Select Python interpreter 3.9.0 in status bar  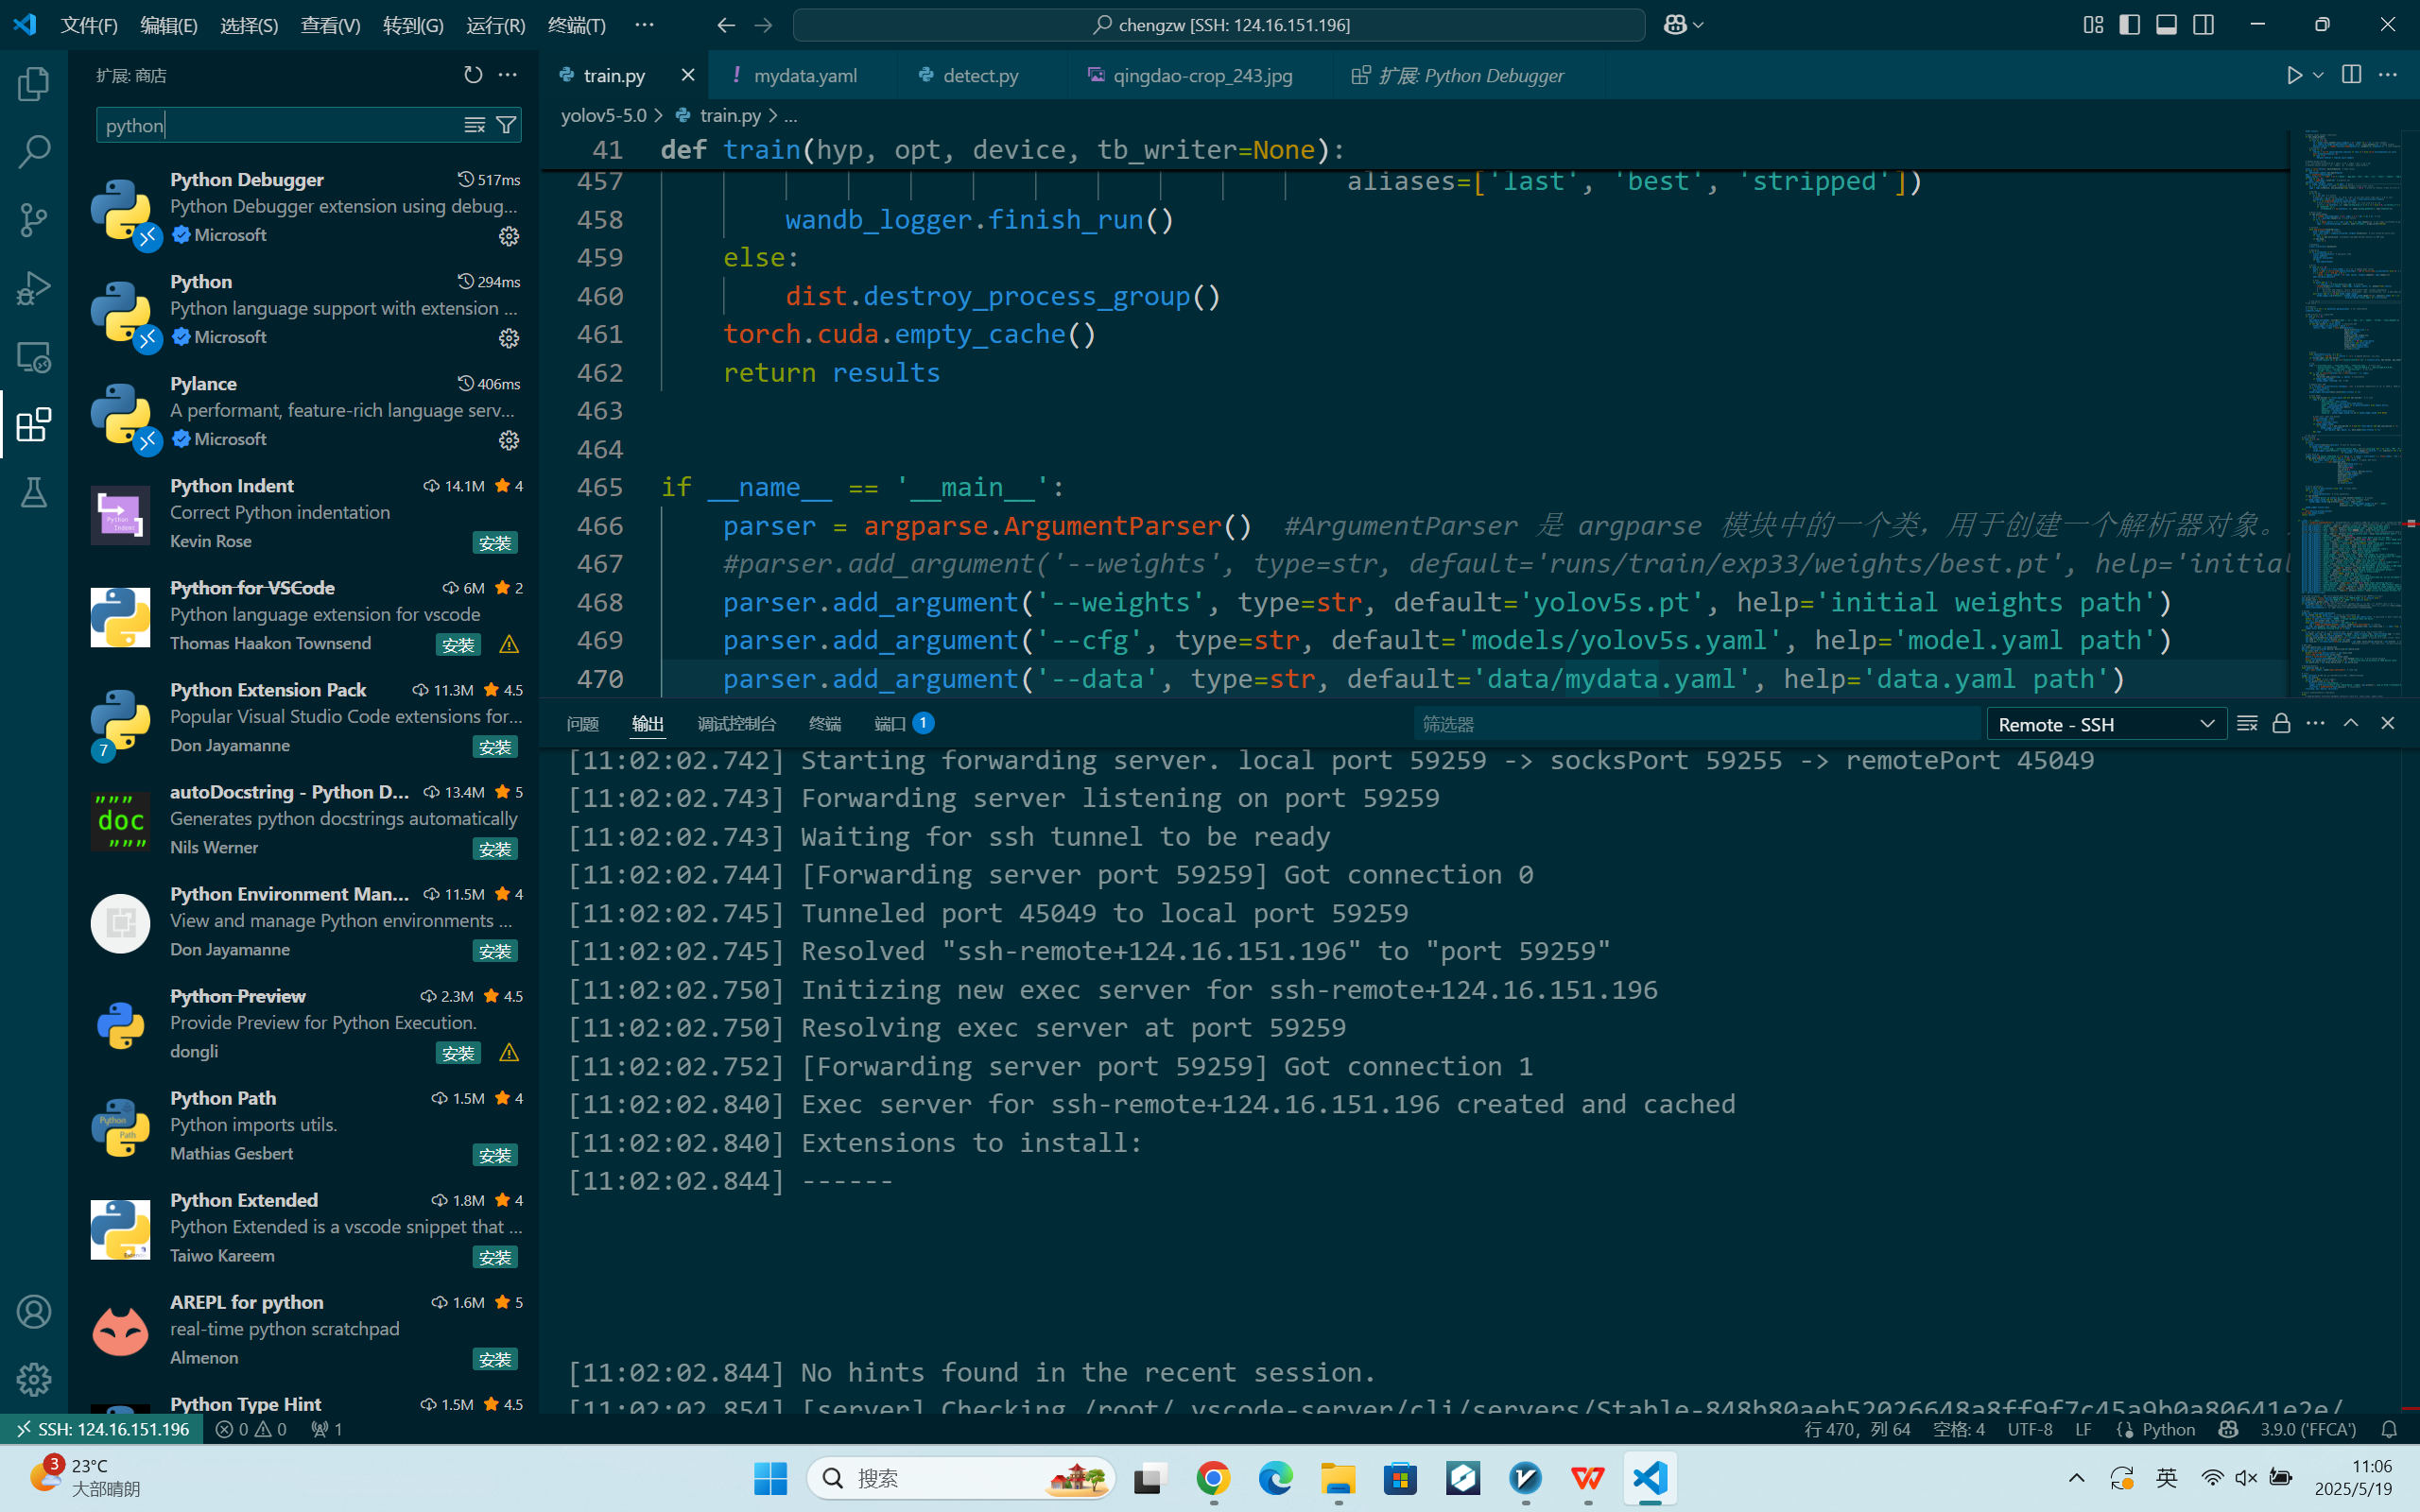point(2308,1429)
